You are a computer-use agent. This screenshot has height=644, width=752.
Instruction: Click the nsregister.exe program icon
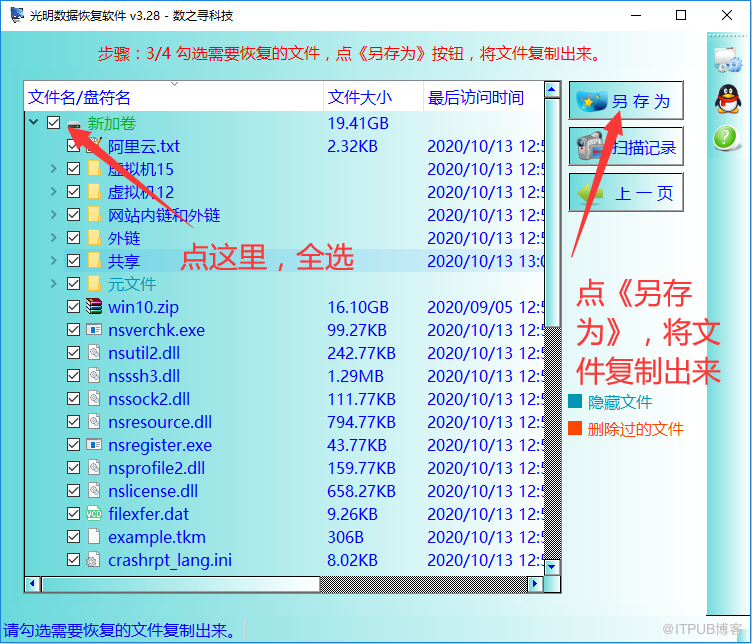[94, 445]
